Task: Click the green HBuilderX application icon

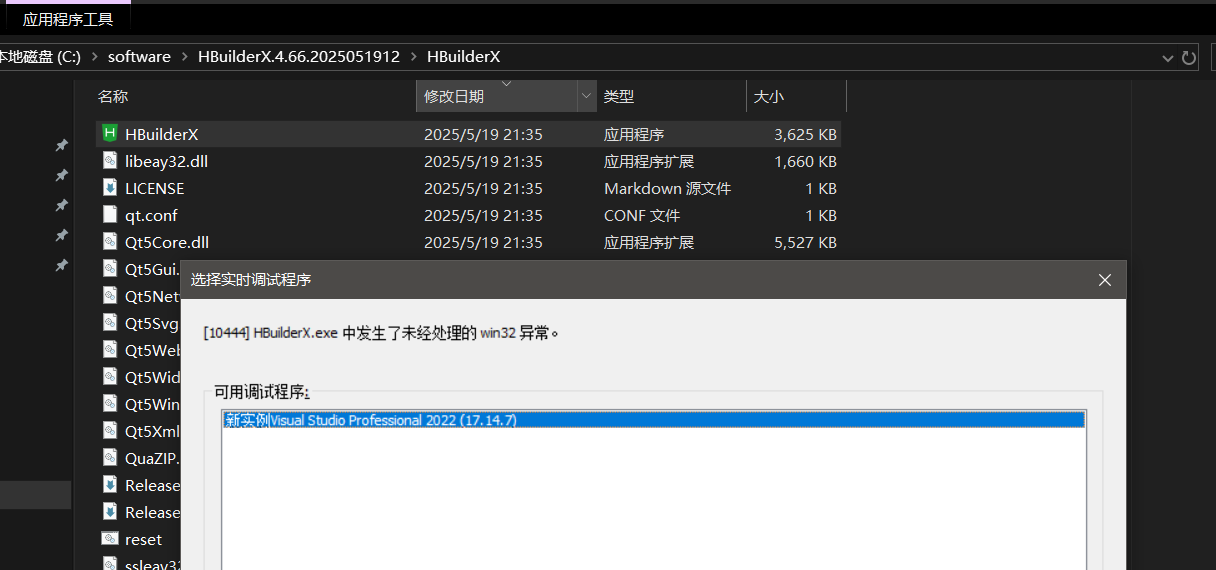Action: [x=110, y=133]
